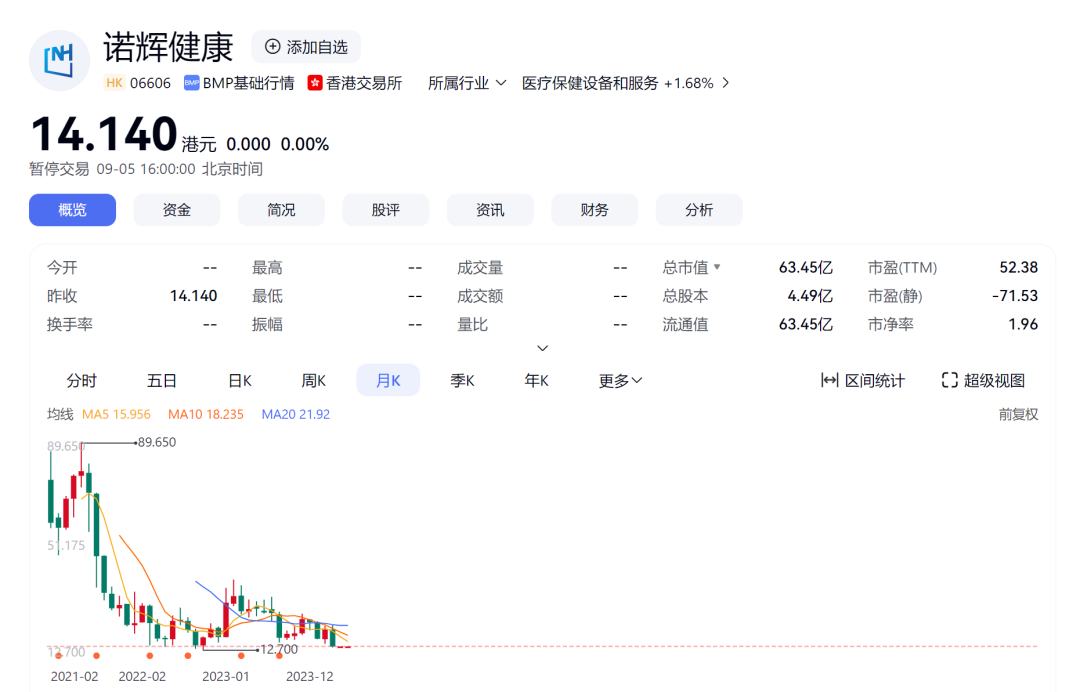
Task: Switch chart to 年K
Action: [x=537, y=381]
